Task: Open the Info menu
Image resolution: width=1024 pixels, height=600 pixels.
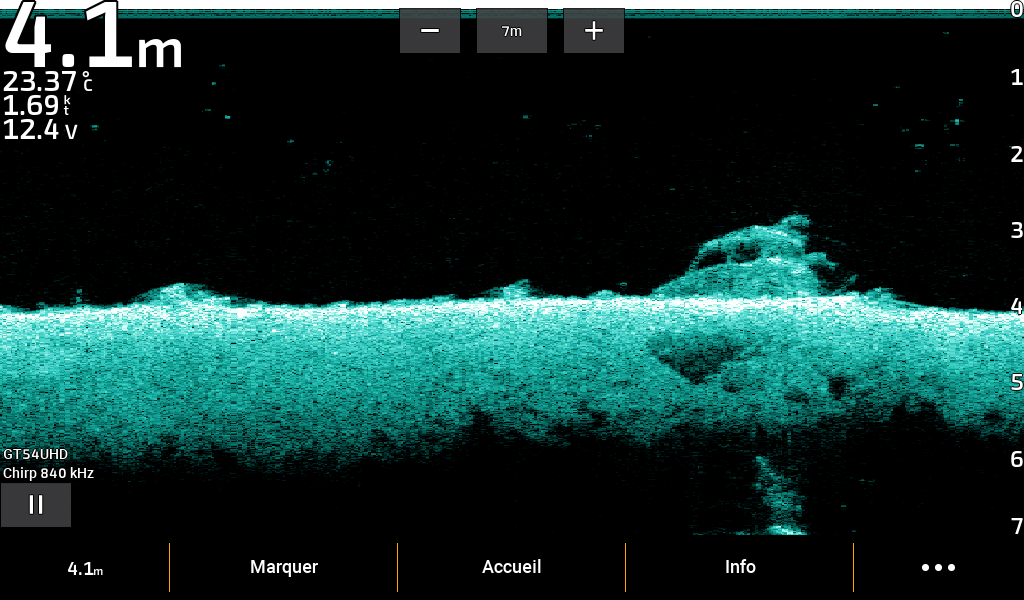Action: pos(740,567)
